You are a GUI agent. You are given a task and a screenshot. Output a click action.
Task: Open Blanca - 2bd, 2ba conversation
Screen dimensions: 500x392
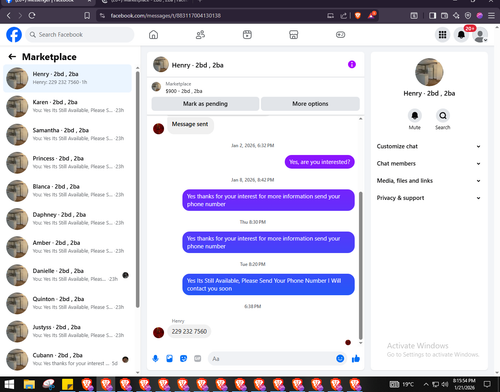(x=67, y=191)
